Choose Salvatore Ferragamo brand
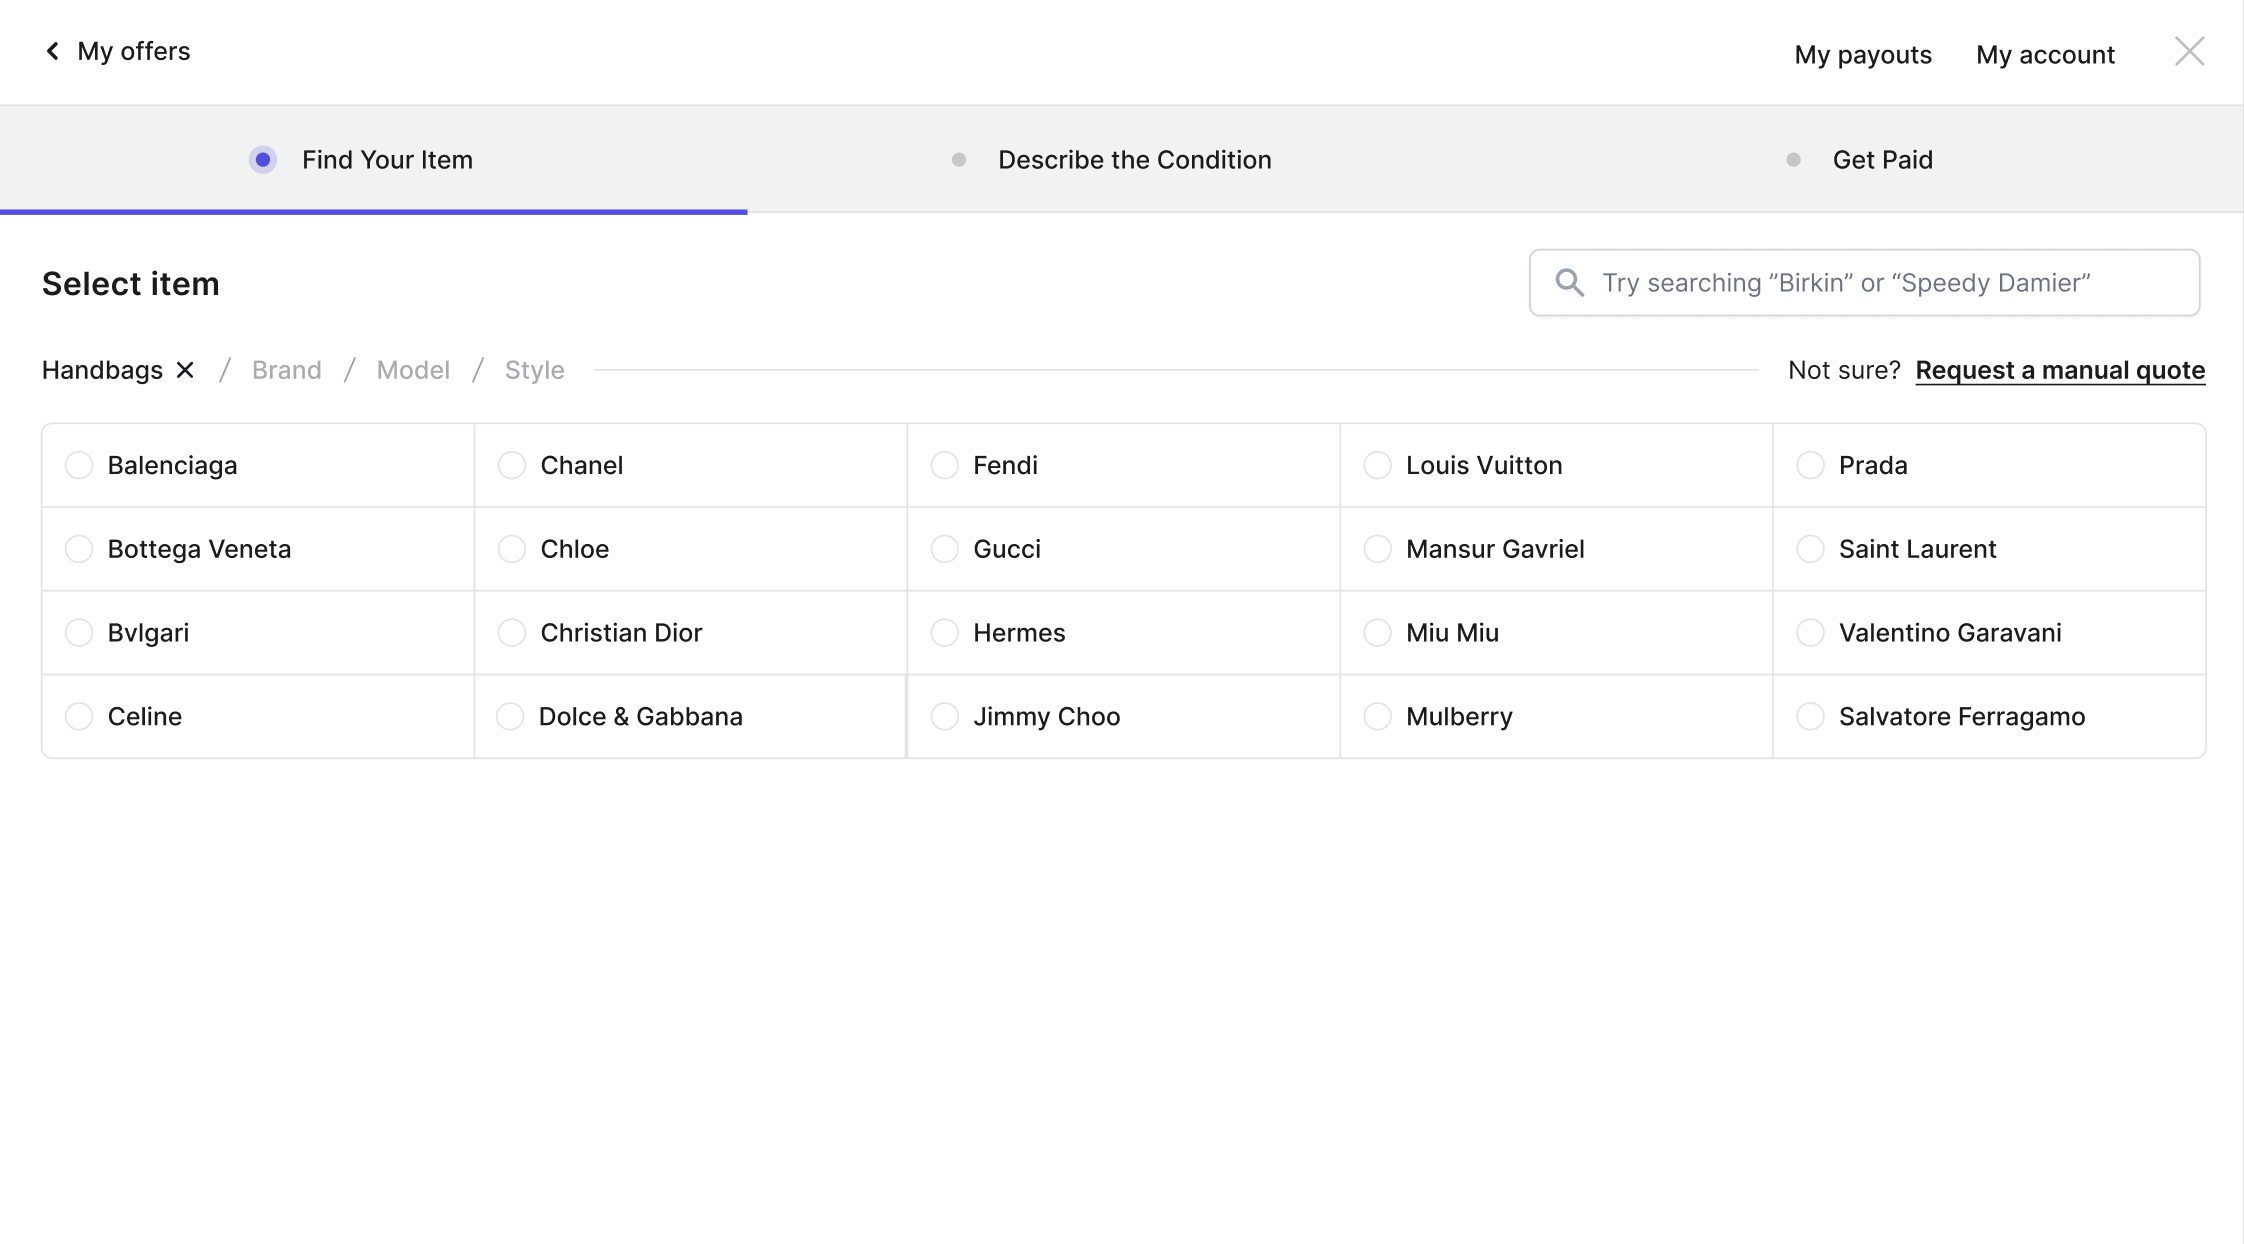 tap(1990, 717)
